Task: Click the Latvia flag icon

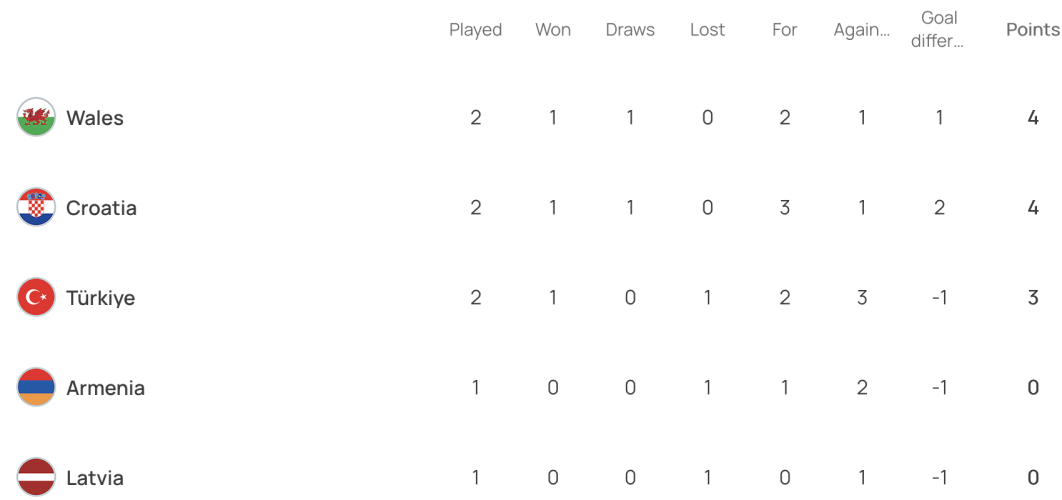Action: (x=36, y=478)
